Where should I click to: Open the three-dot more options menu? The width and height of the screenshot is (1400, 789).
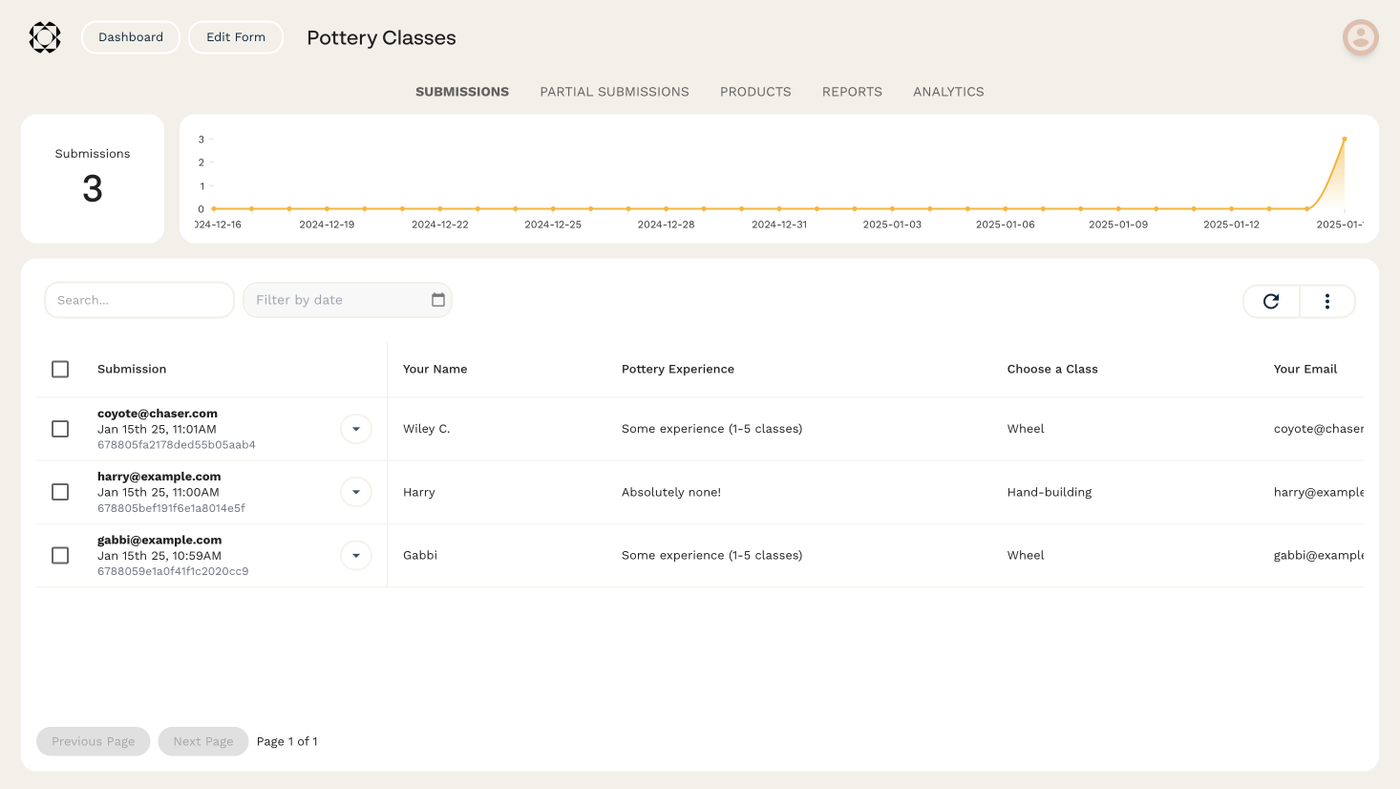(x=1327, y=301)
